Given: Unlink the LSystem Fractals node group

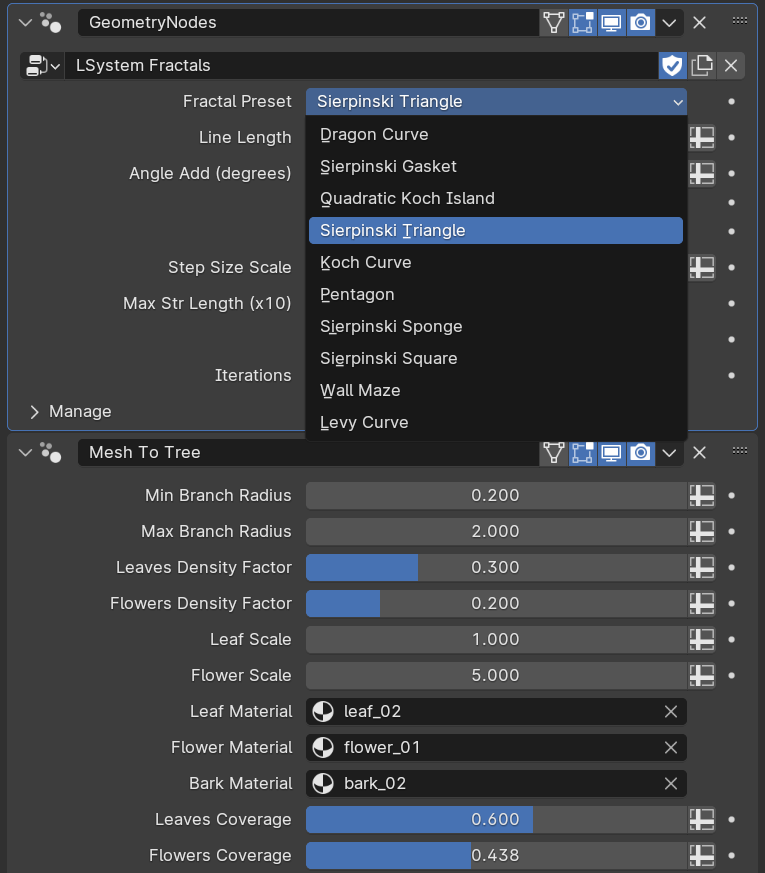Looking at the screenshot, I should point(731,66).
